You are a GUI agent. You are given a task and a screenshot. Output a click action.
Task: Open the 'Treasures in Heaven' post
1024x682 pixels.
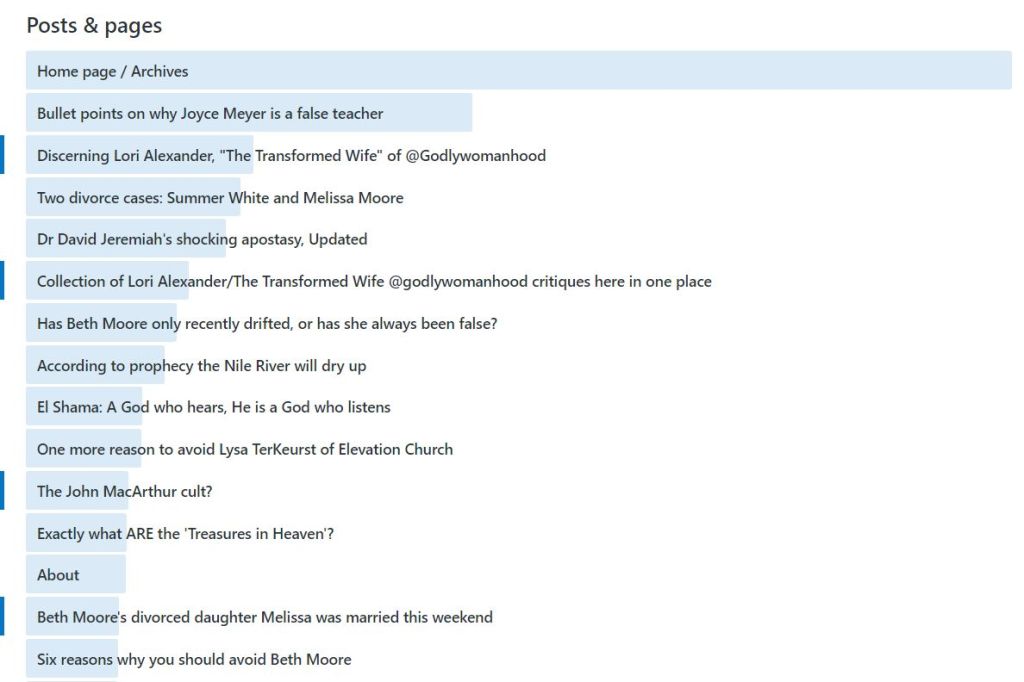pos(185,533)
